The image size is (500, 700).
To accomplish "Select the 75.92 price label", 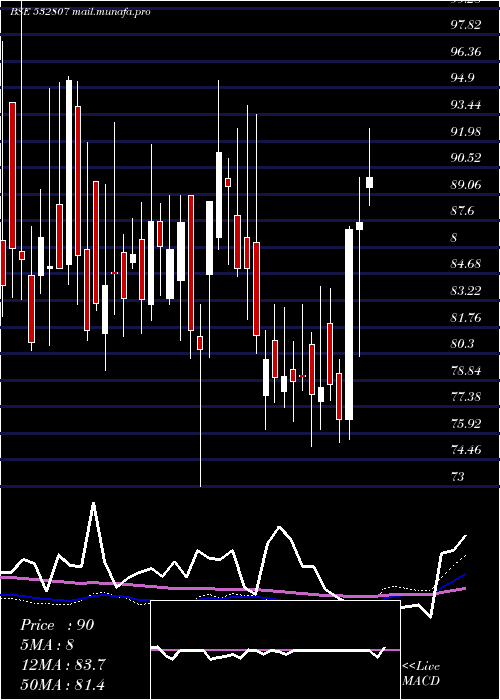I will 466,424.
